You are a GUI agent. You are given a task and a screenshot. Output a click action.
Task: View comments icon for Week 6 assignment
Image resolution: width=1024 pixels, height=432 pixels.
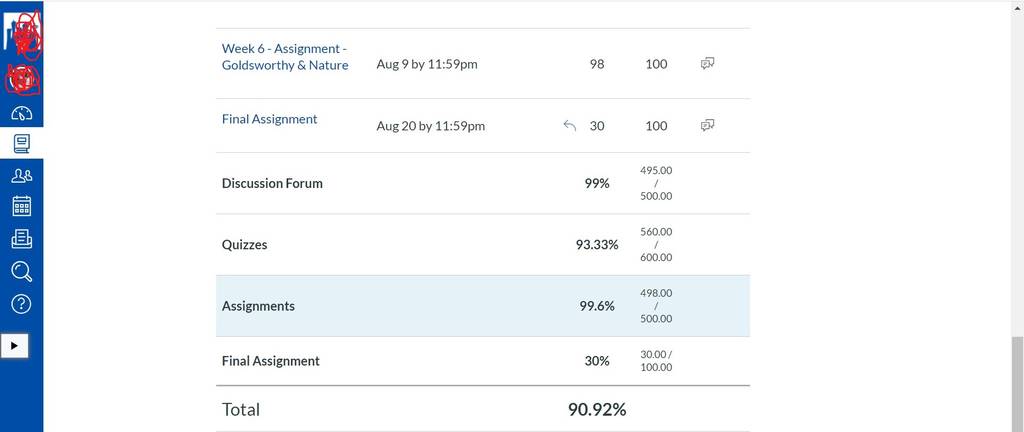pyautogui.click(x=707, y=63)
